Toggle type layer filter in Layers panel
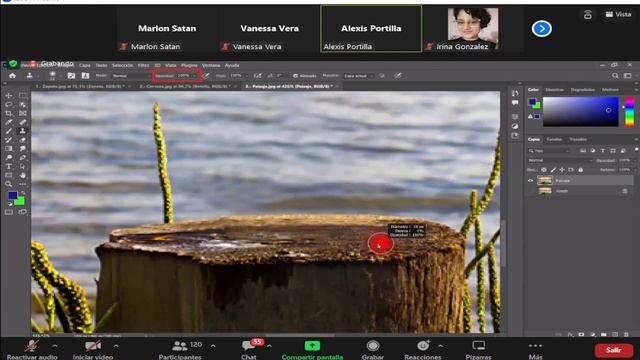The width and height of the screenshot is (640, 360). point(603,151)
